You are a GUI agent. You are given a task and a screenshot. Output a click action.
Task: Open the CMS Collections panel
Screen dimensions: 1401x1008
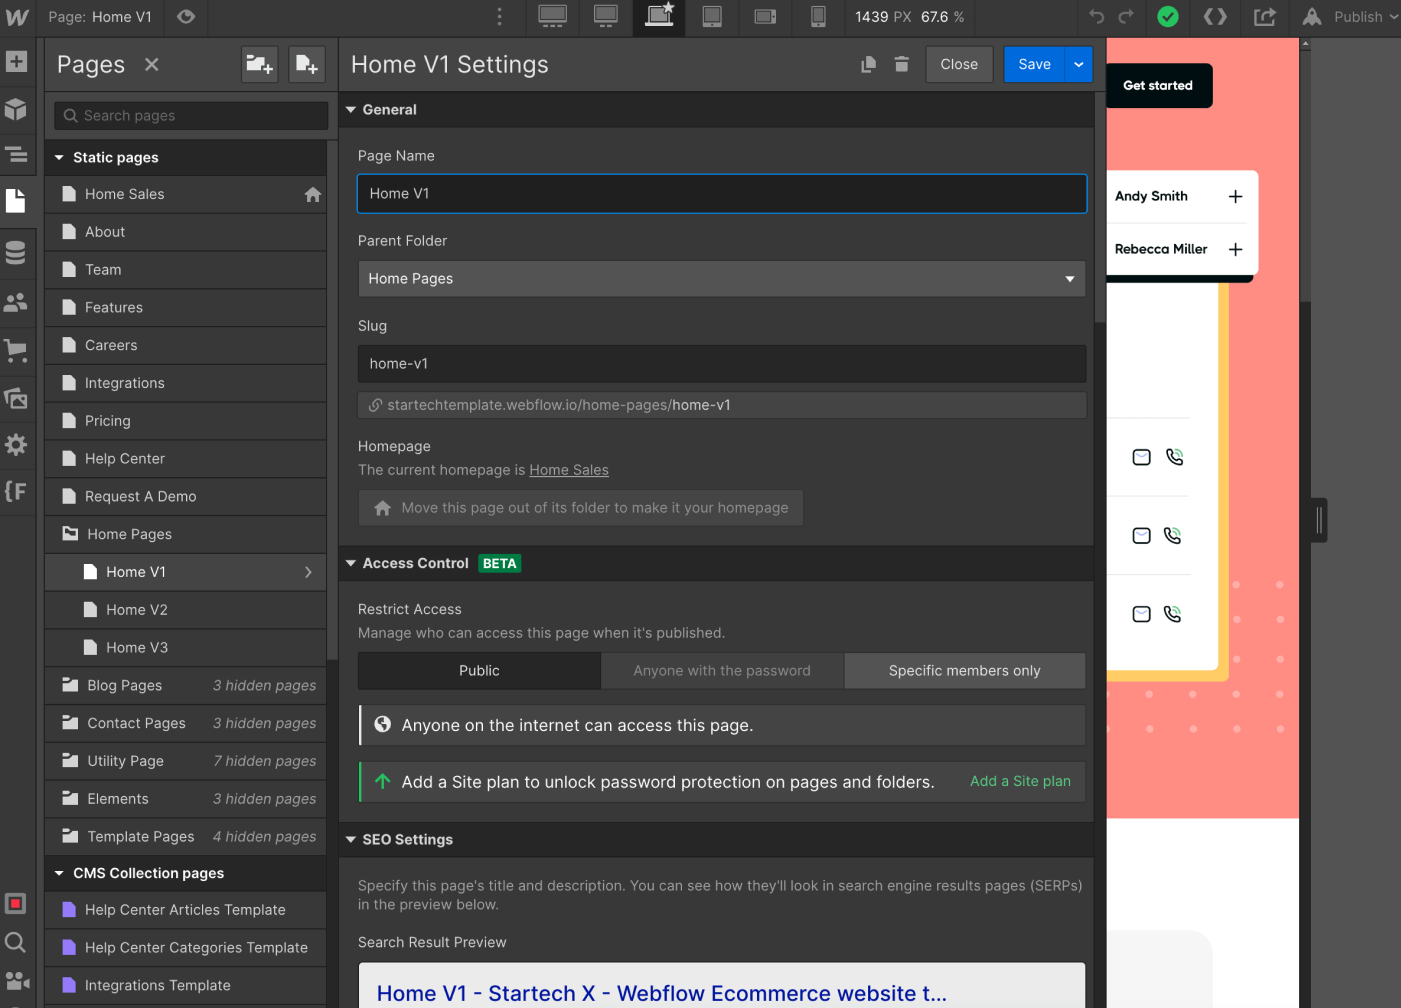15,252
